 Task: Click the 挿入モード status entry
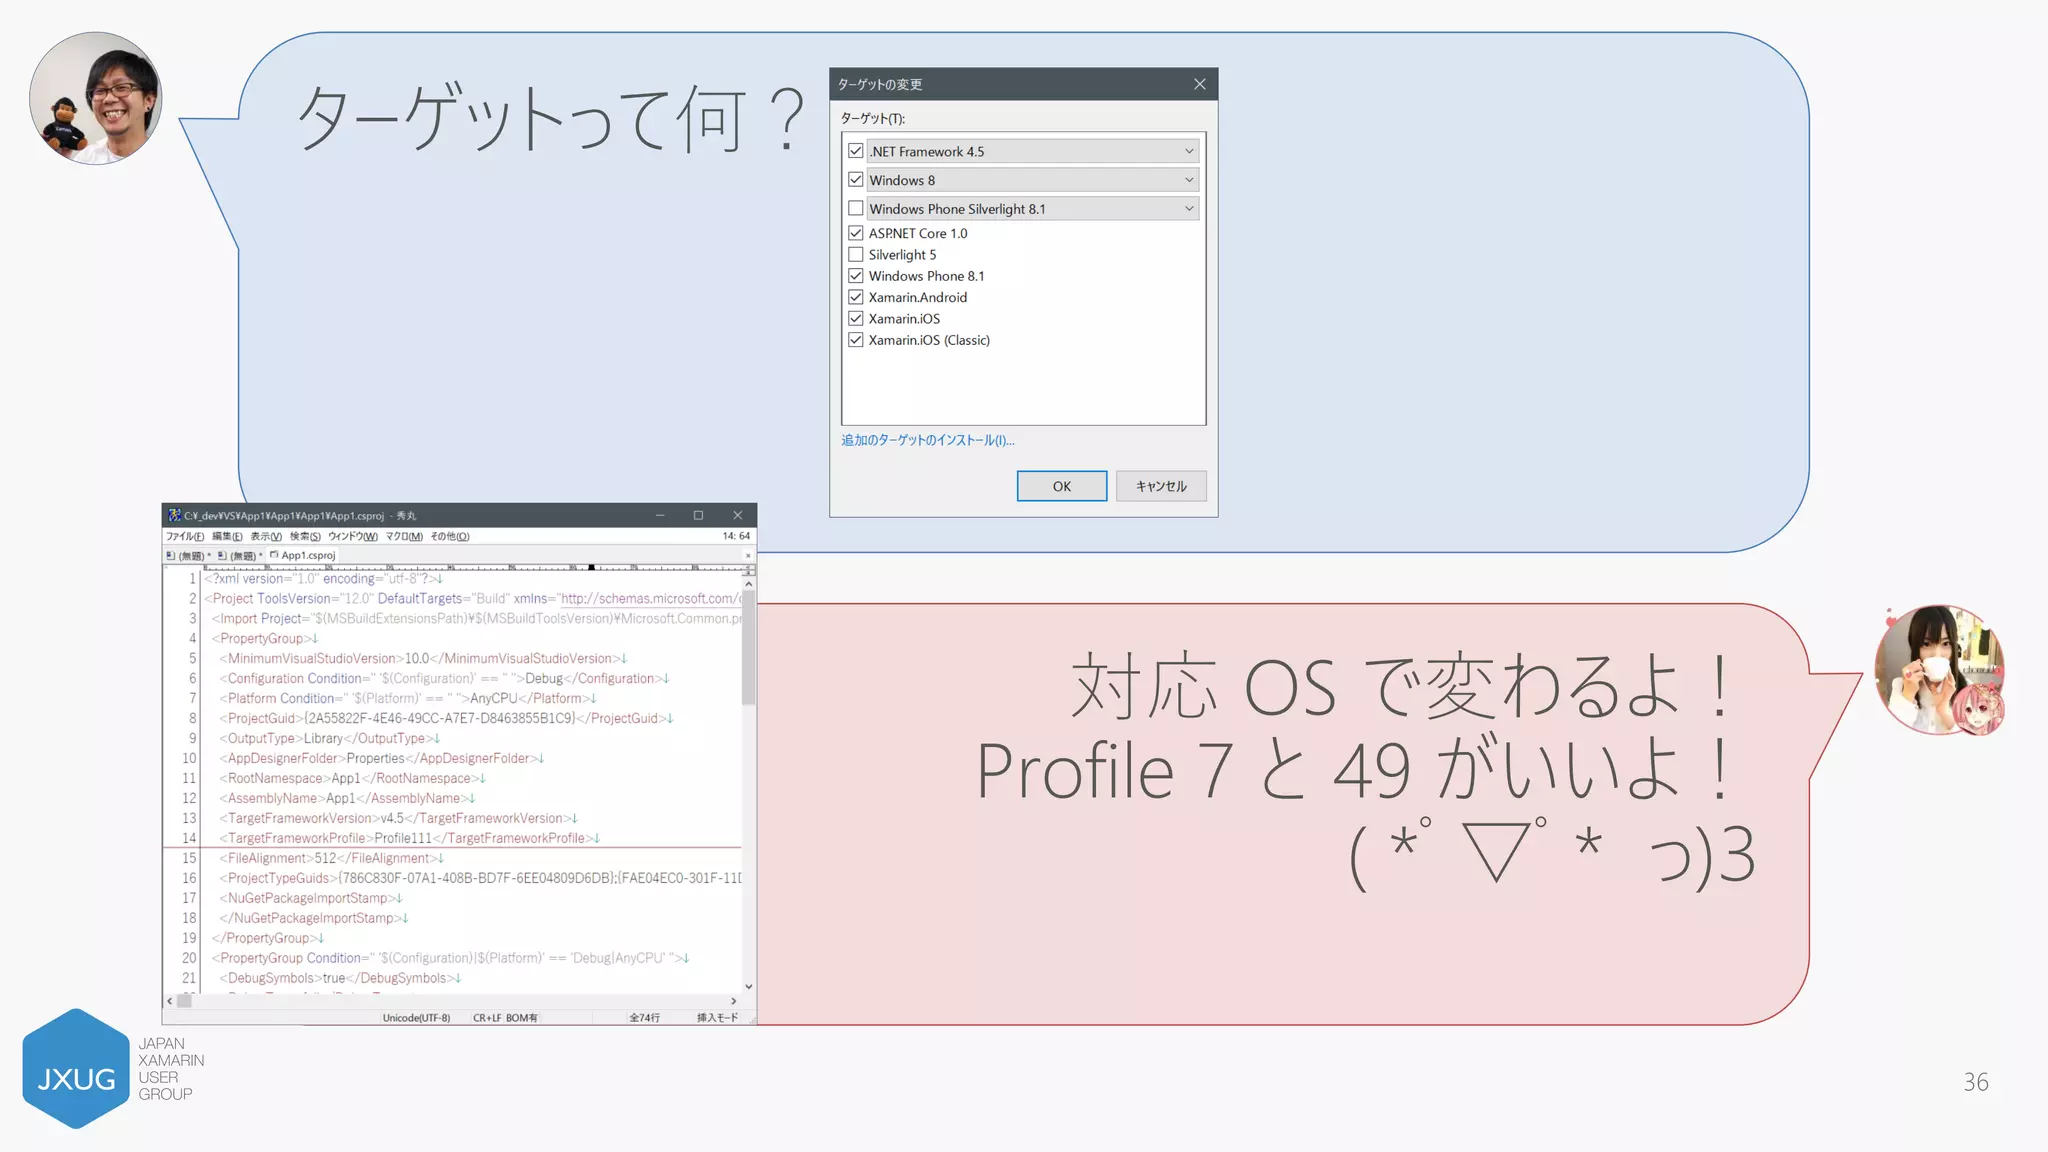[717, 1018]
